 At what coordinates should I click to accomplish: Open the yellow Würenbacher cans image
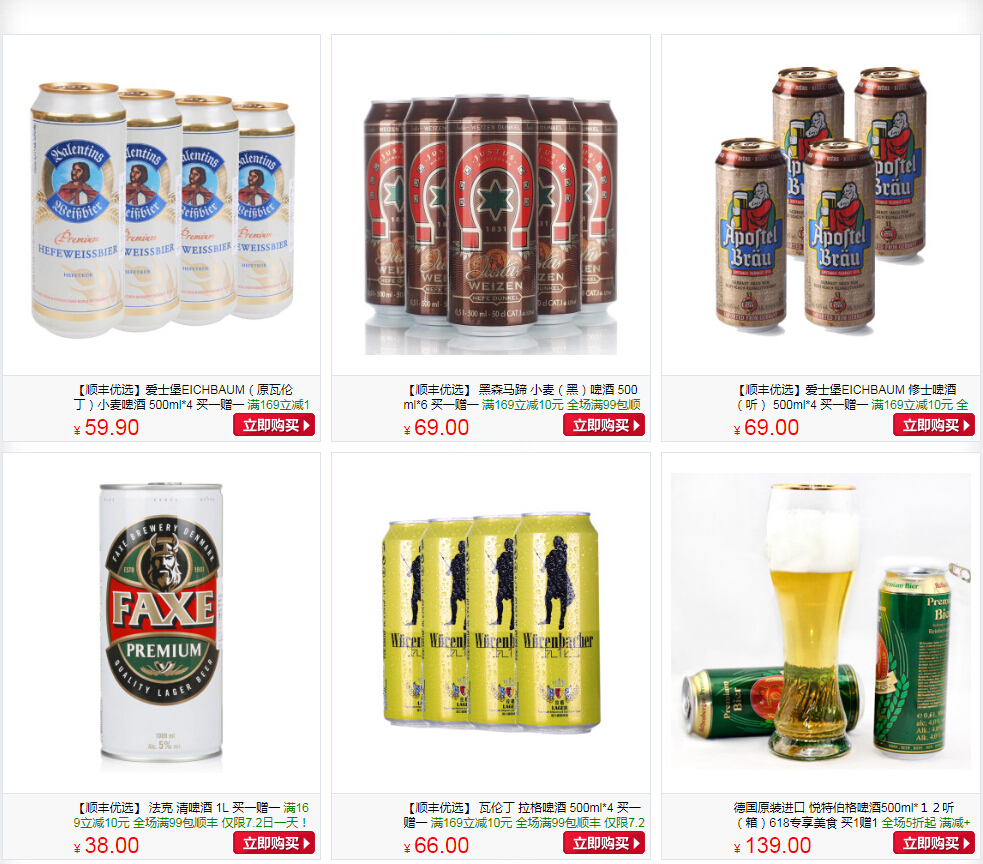[491, 623]
